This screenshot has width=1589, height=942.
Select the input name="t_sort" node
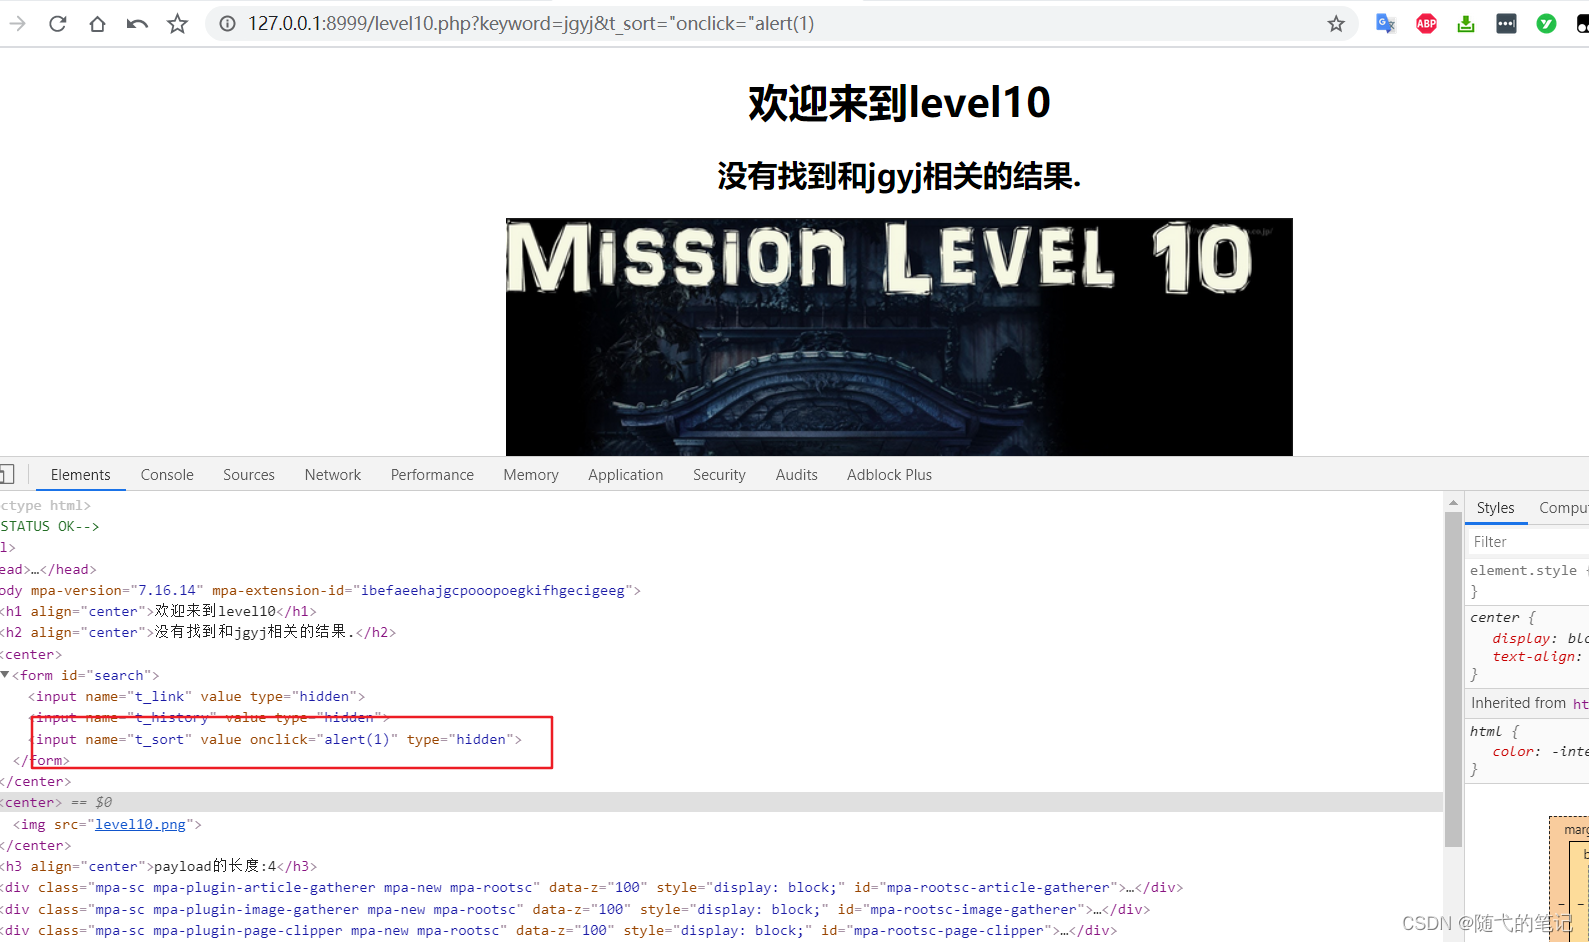click(x=276, y=739)
